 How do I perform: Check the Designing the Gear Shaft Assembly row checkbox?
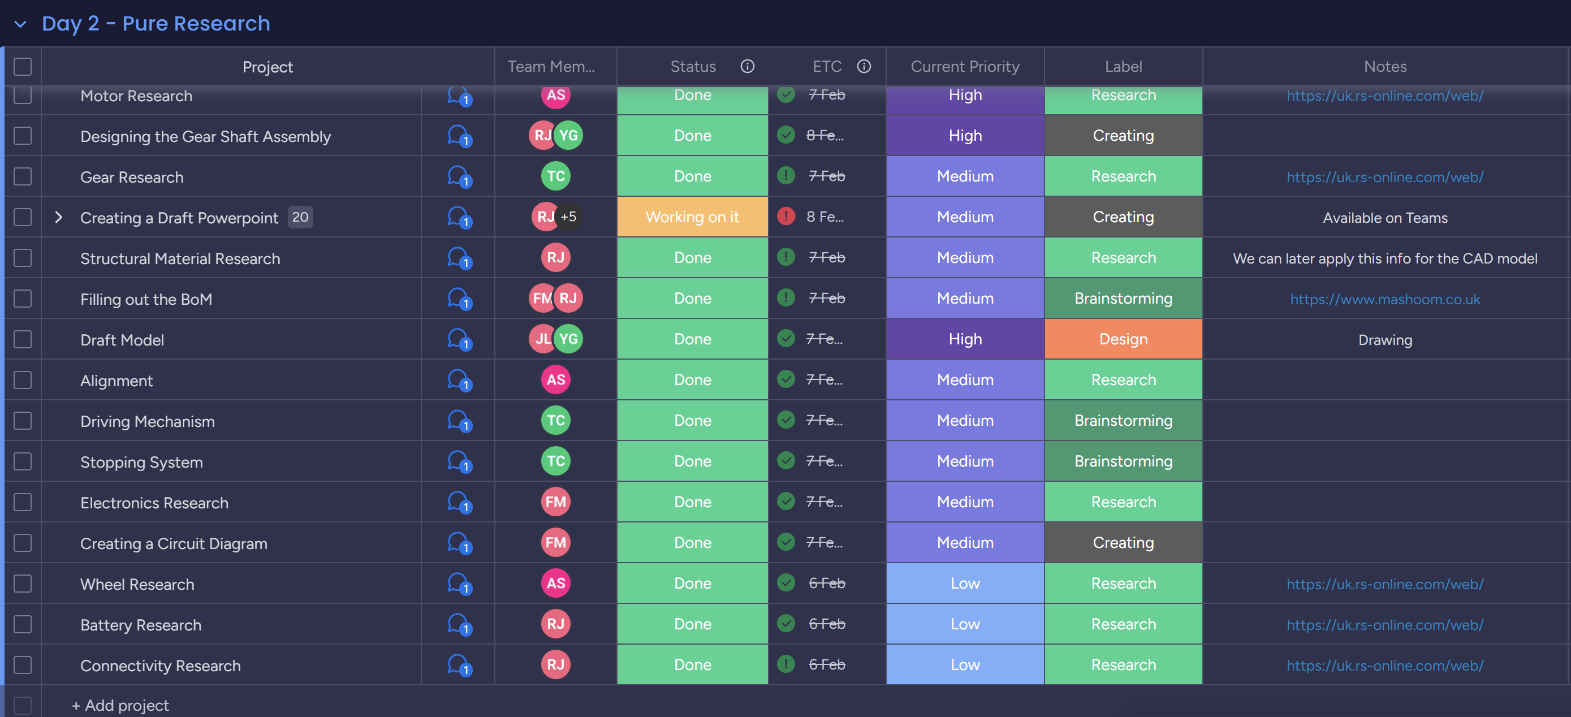[x=23, y=136]
